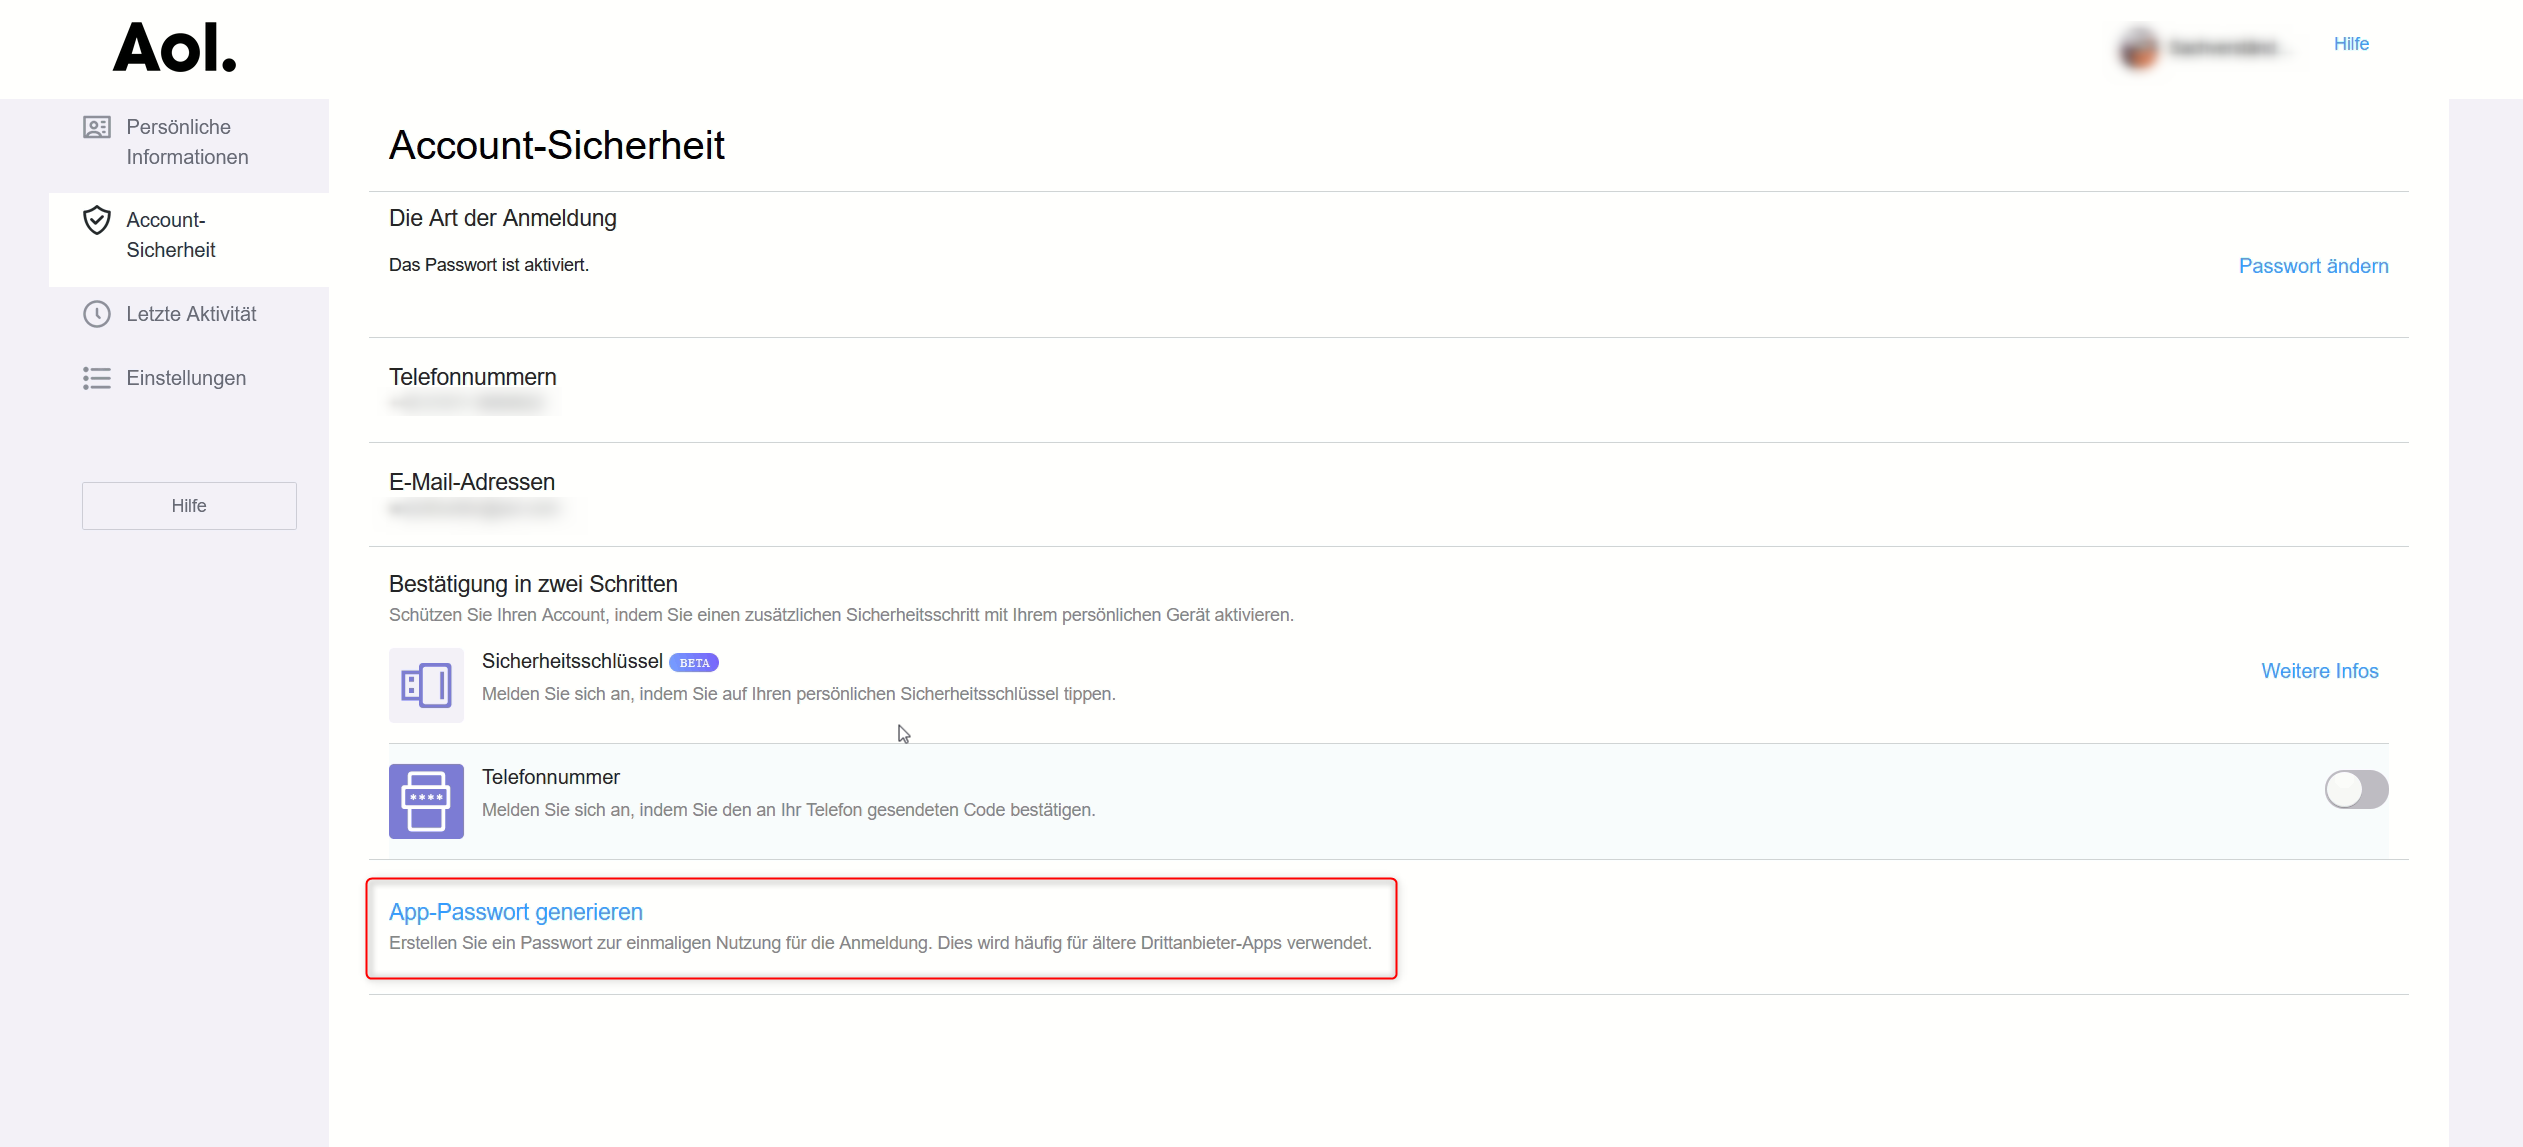
Task: Click the Account-Sicherheit page title
Action: click(x=557, y=145)
